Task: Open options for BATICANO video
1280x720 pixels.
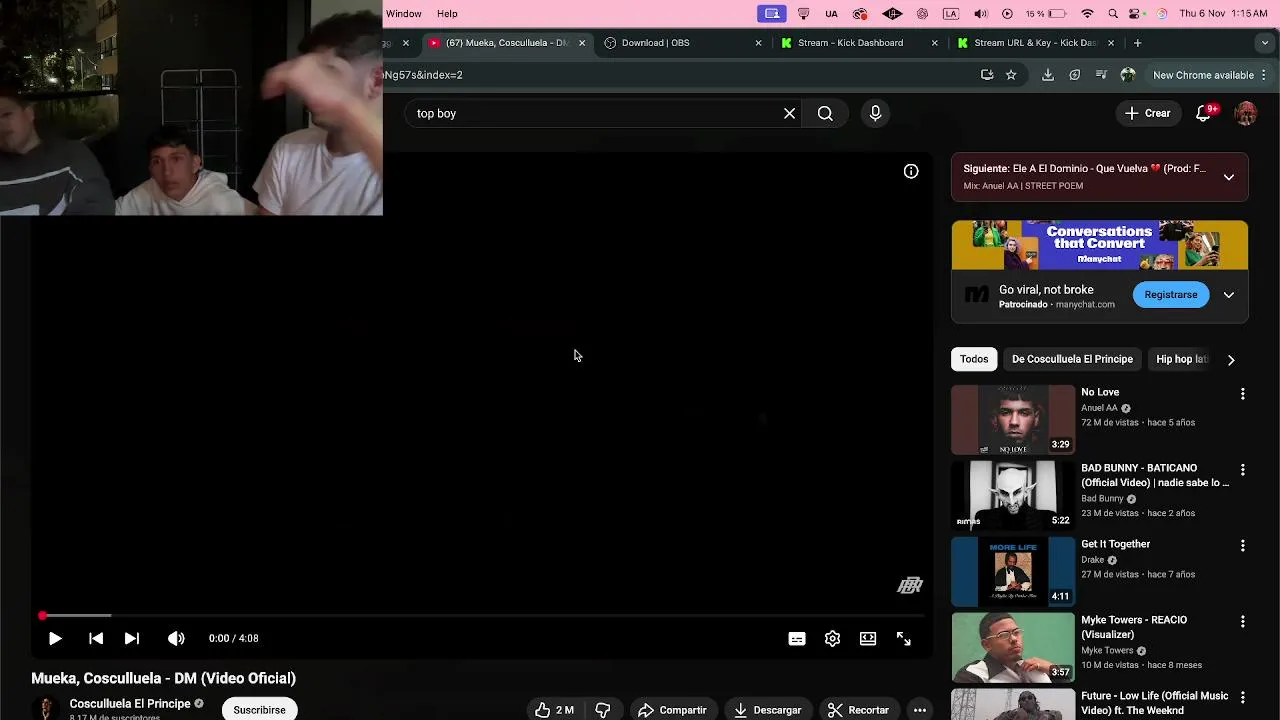Action: (x=1243, y=470)
